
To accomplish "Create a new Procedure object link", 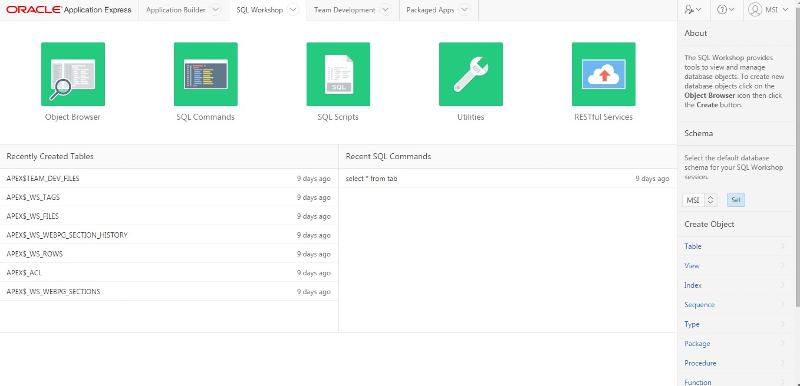I will tap(700, 363).
